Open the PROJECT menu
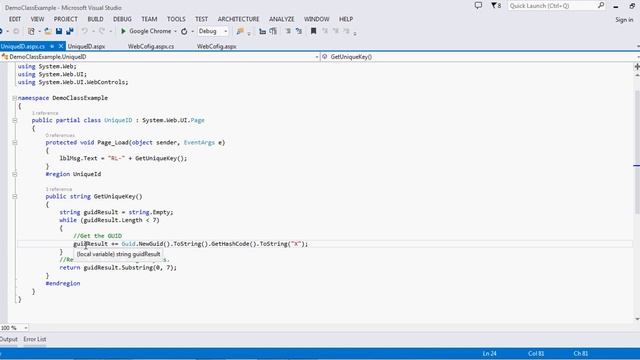Screen dimensions: 640x360 point(65,19)
